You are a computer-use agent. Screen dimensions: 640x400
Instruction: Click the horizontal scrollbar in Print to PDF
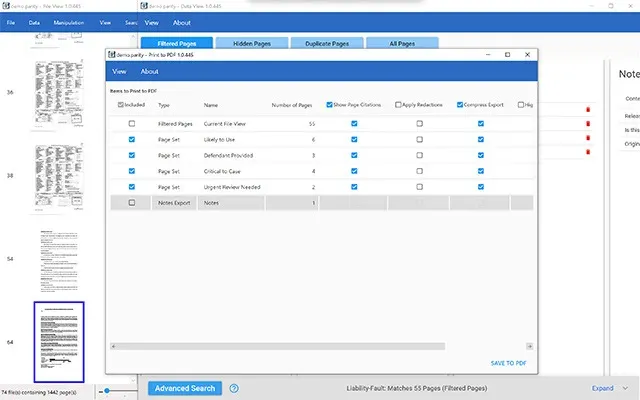tap(278, 346)
